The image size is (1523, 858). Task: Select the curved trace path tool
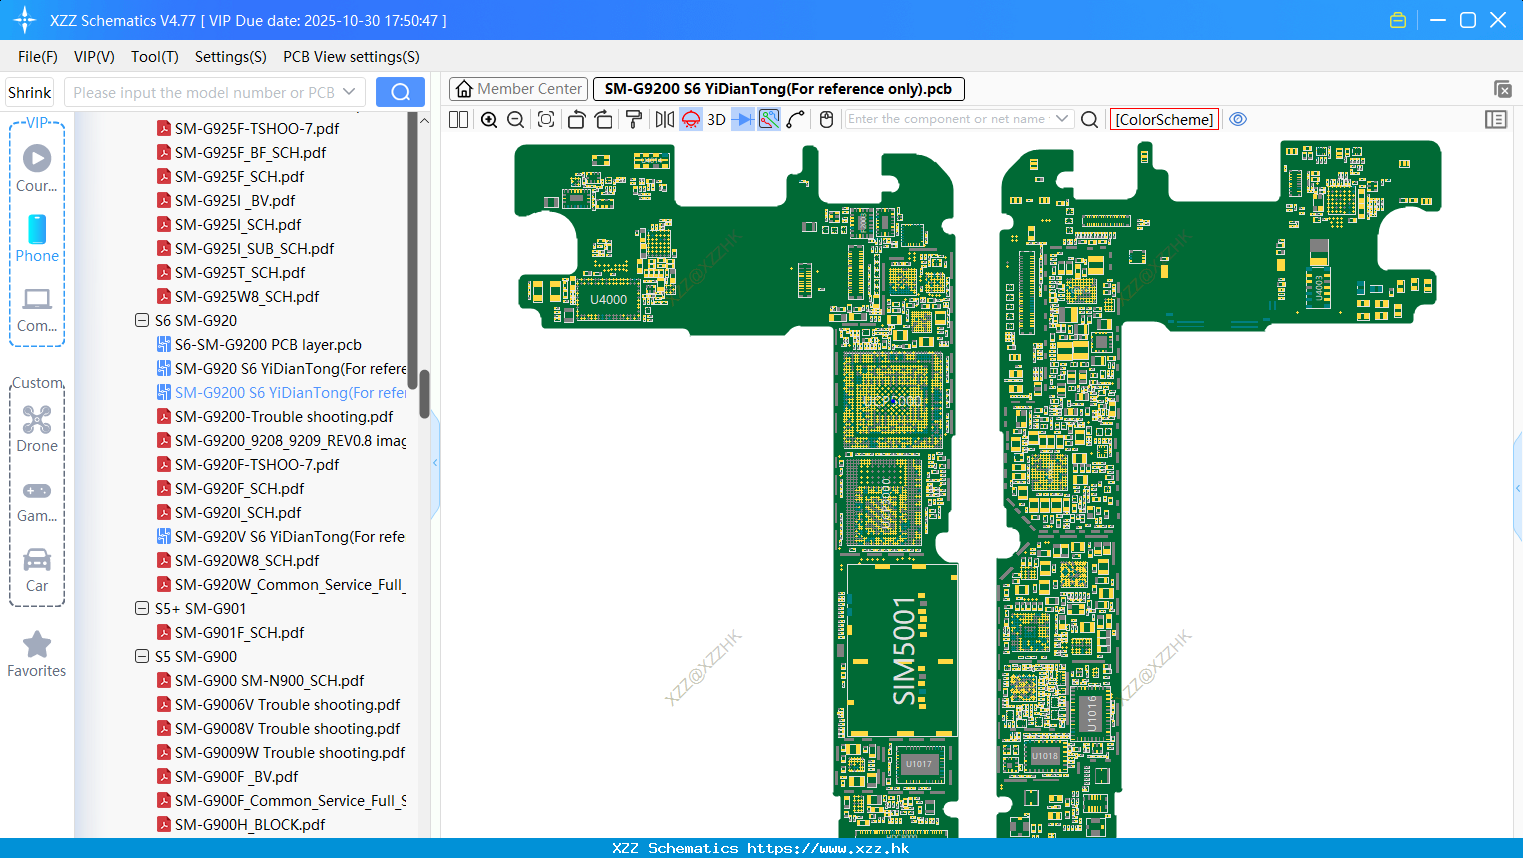795,119
